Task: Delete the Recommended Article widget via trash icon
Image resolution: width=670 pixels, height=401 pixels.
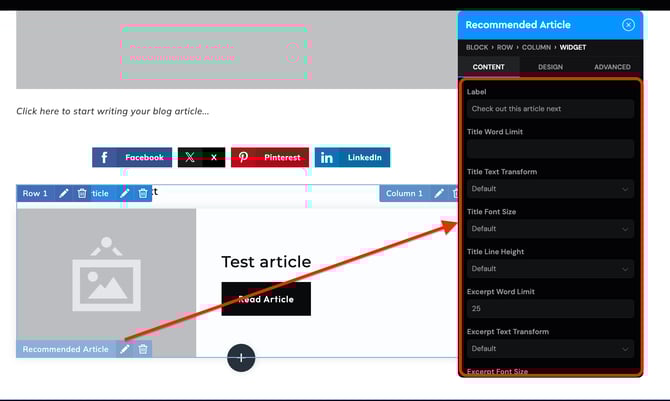Action: coord(143,349)
